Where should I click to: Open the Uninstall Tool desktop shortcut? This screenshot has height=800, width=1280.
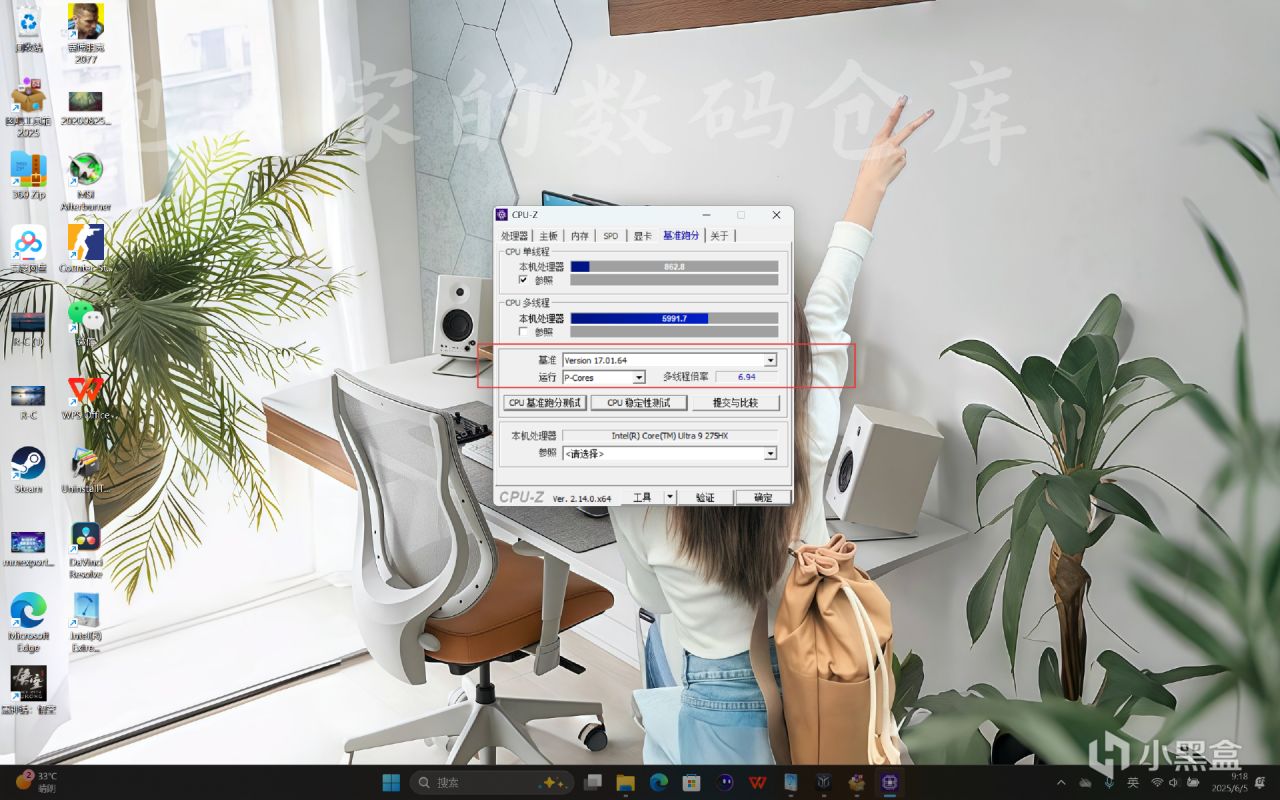86,470
